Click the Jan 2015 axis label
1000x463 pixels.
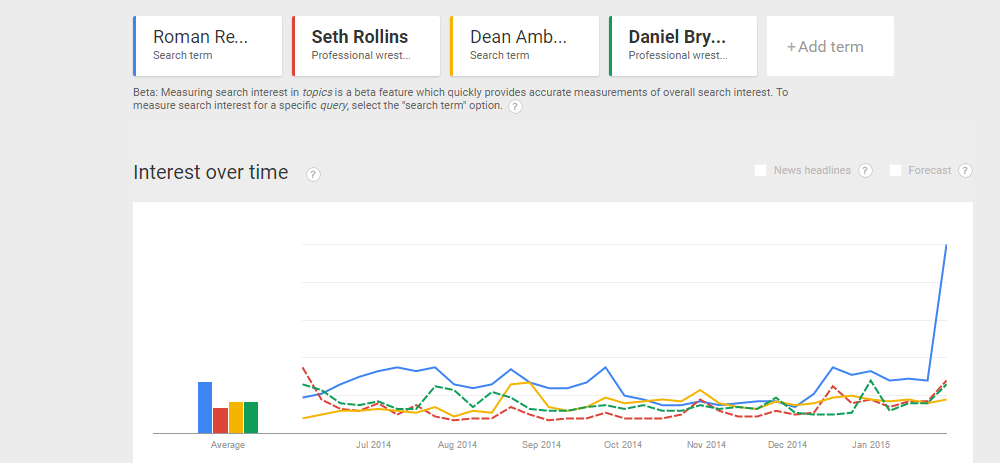pos(870,444)
